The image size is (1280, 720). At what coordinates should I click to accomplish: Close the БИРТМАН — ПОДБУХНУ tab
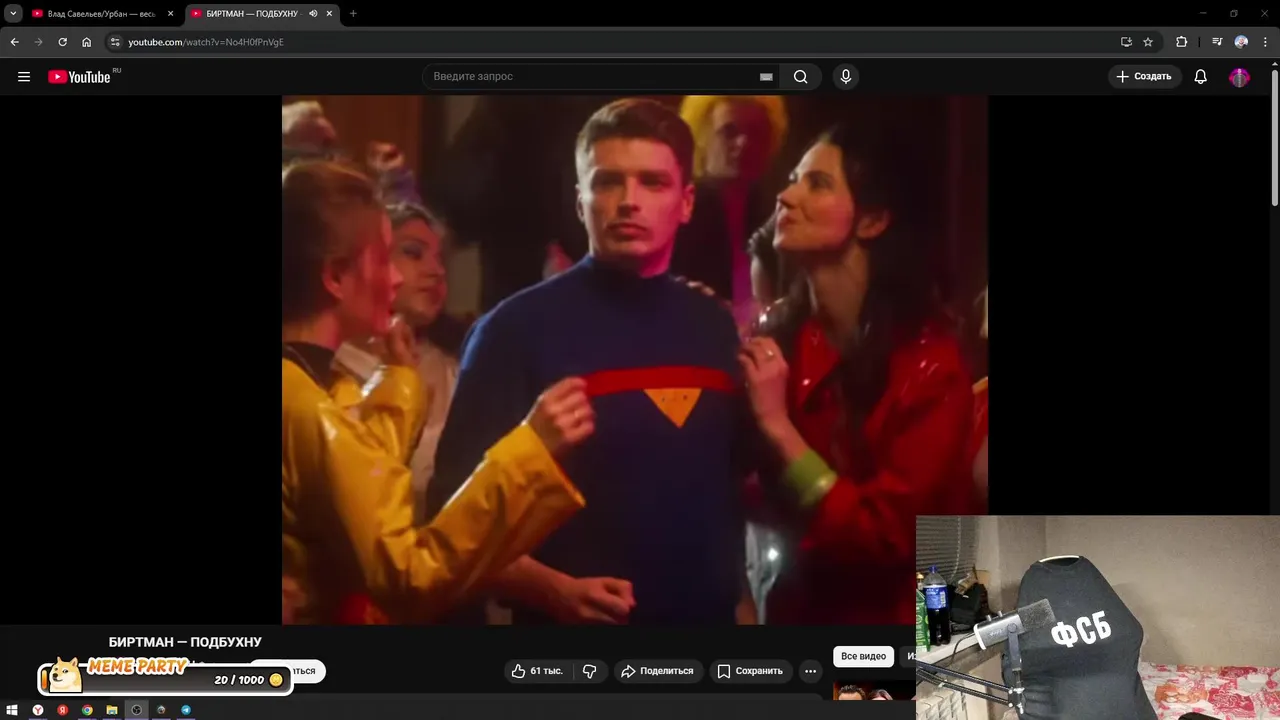pyautogui.click(x=329, y=14)
